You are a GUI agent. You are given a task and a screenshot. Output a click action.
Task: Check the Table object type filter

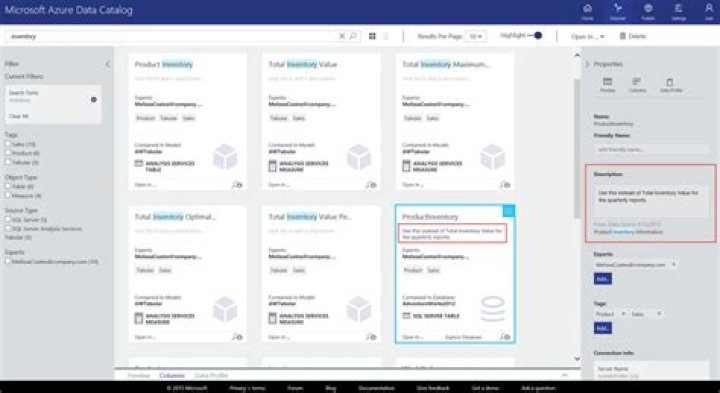coord(8,186)
